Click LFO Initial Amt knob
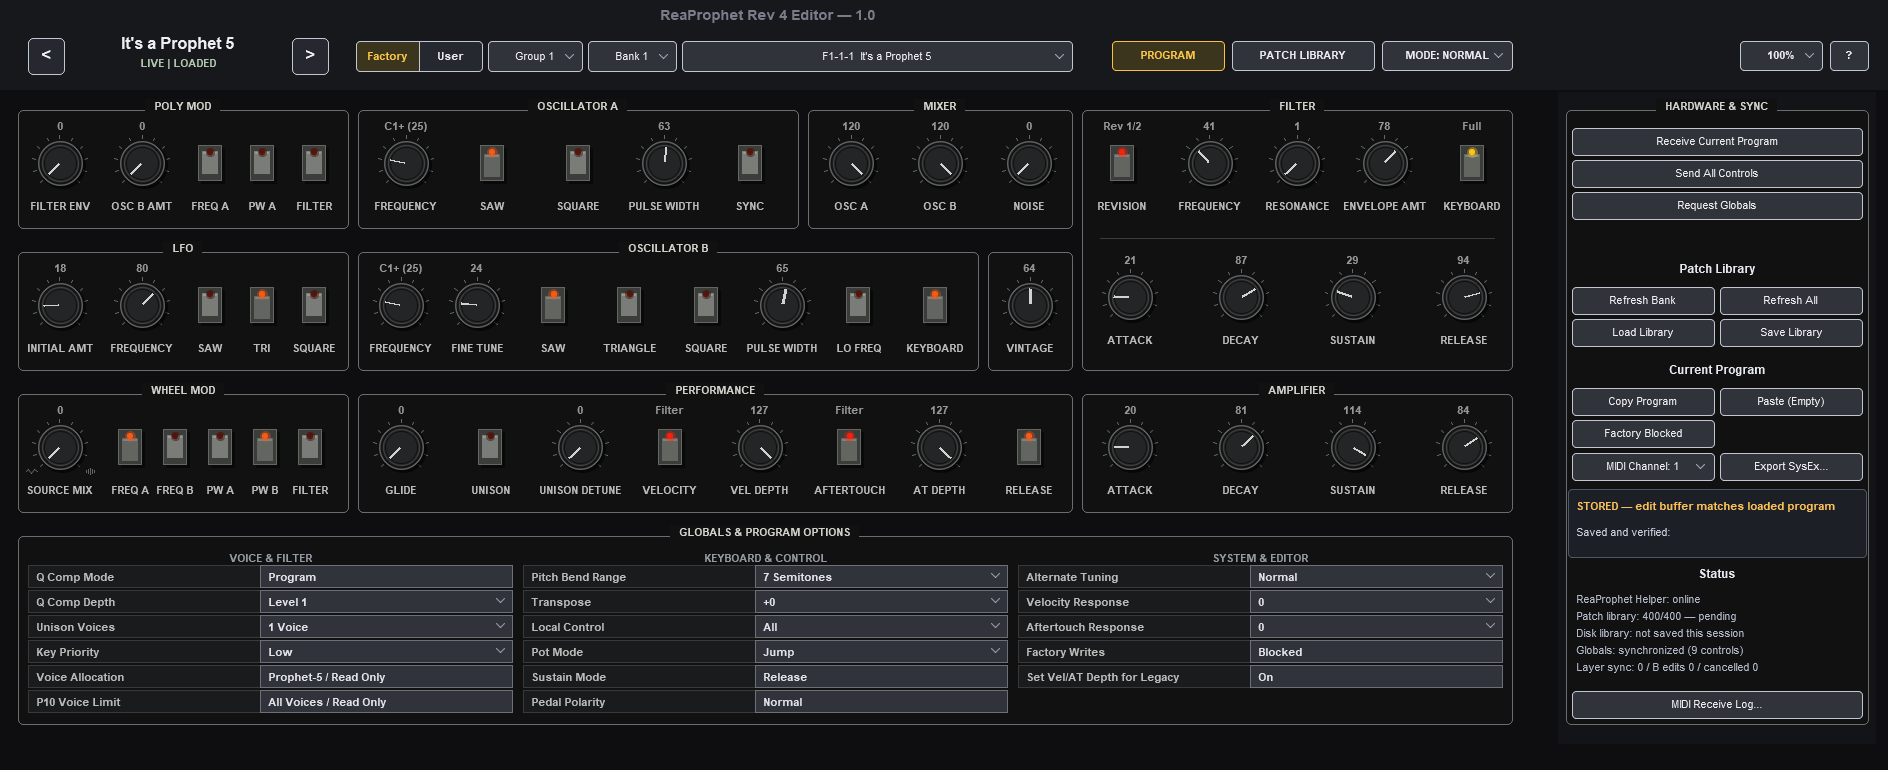Image resolution: width=1888 pixels, height=770 pixels. tap(60, 306)
